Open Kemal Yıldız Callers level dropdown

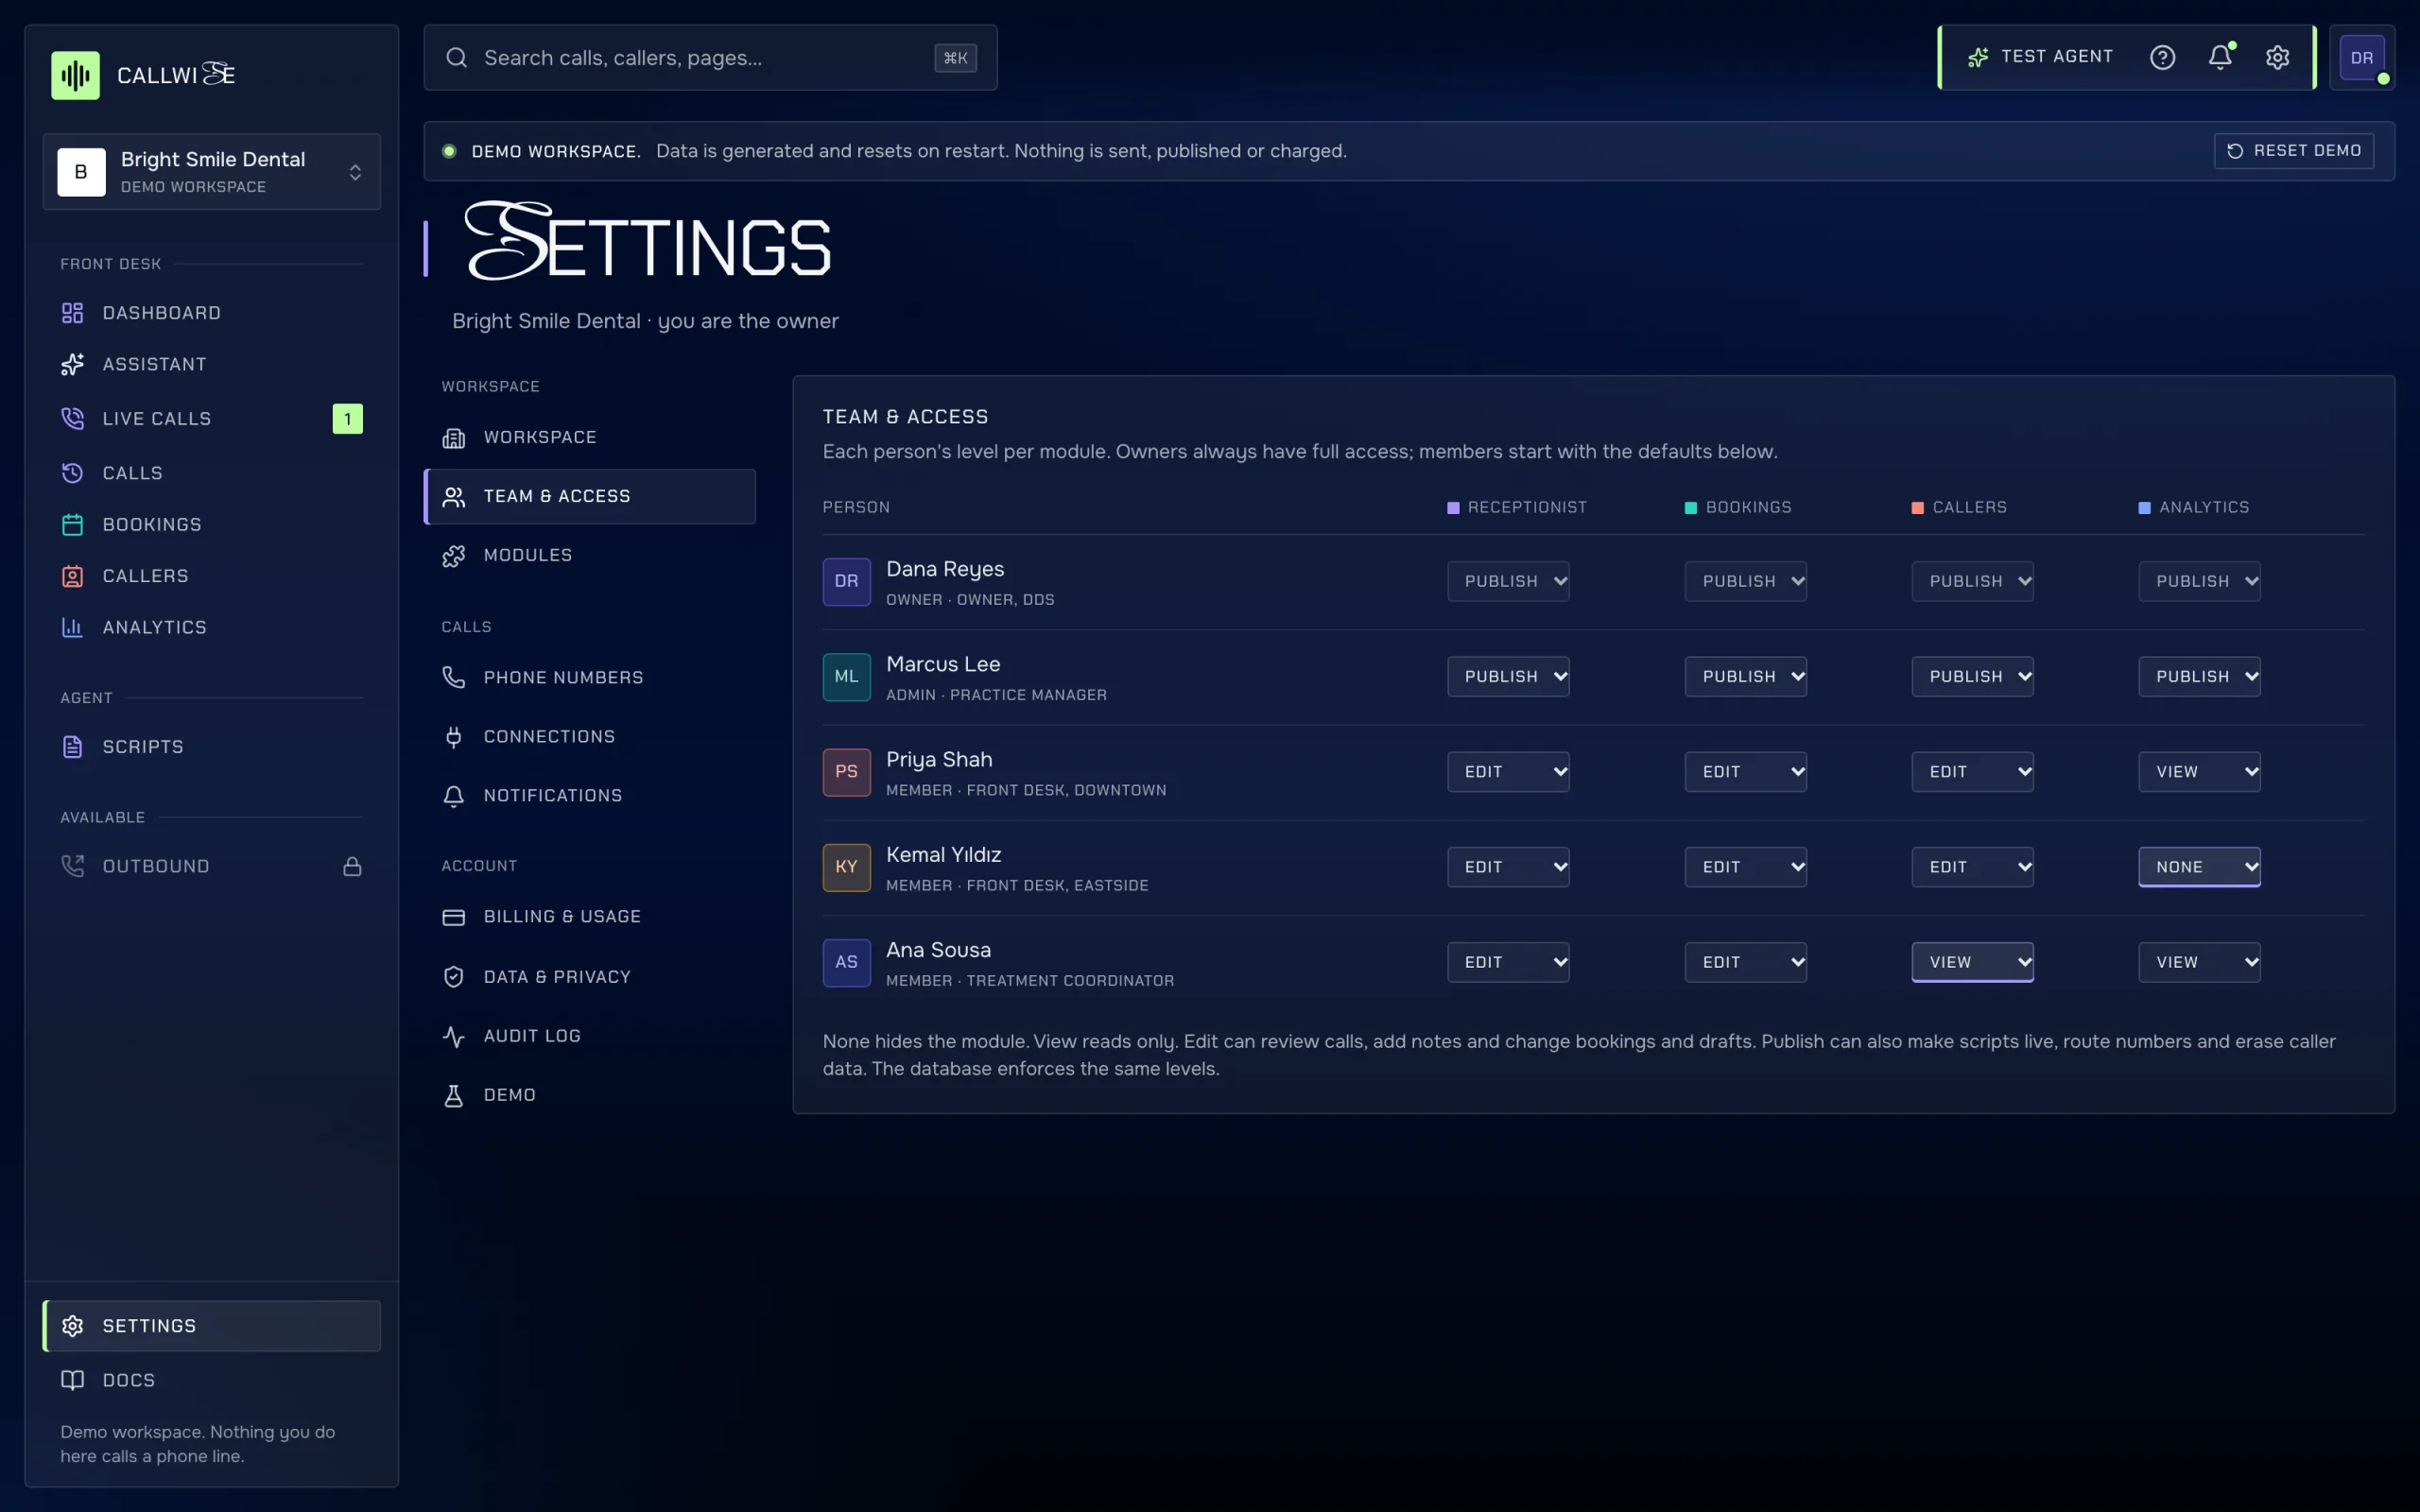click(x=1972, y=867)
